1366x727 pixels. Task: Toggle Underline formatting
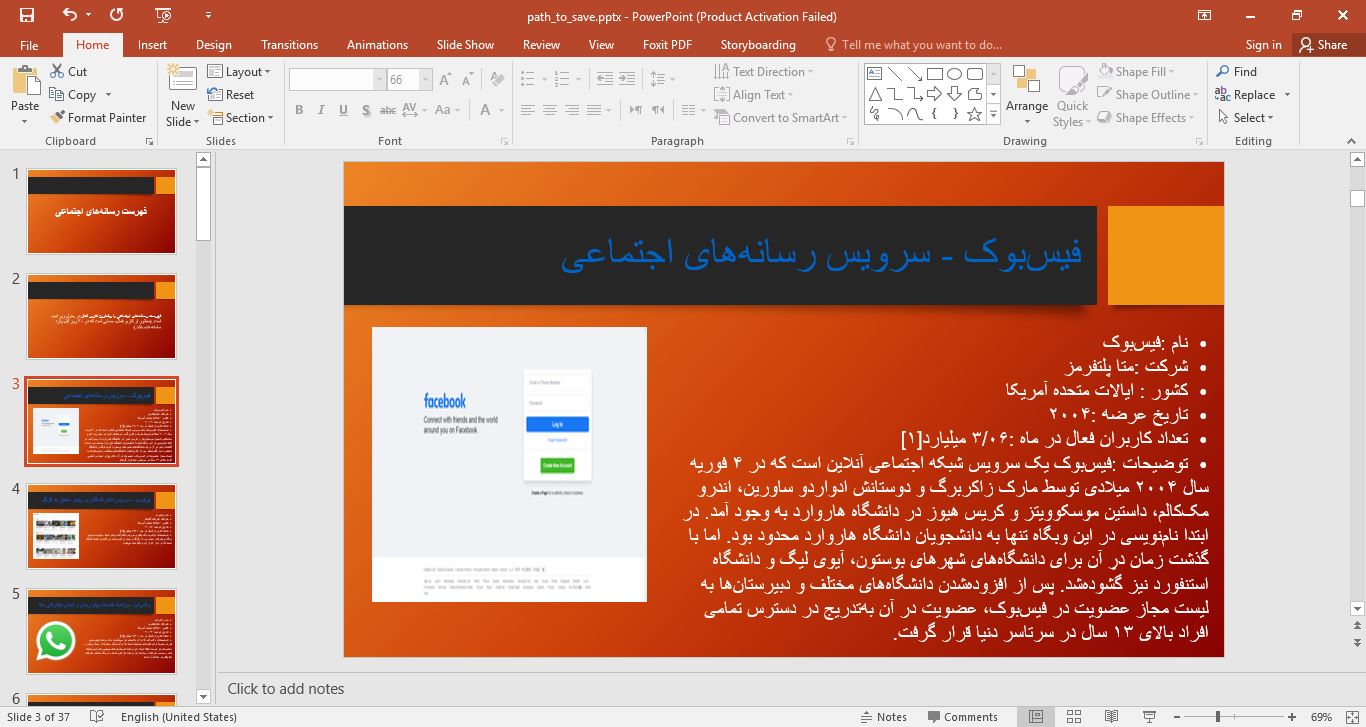344,110
